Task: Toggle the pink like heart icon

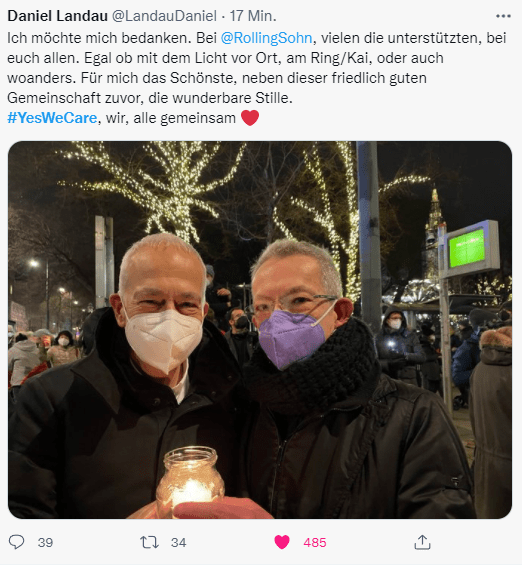Action: 282,542
